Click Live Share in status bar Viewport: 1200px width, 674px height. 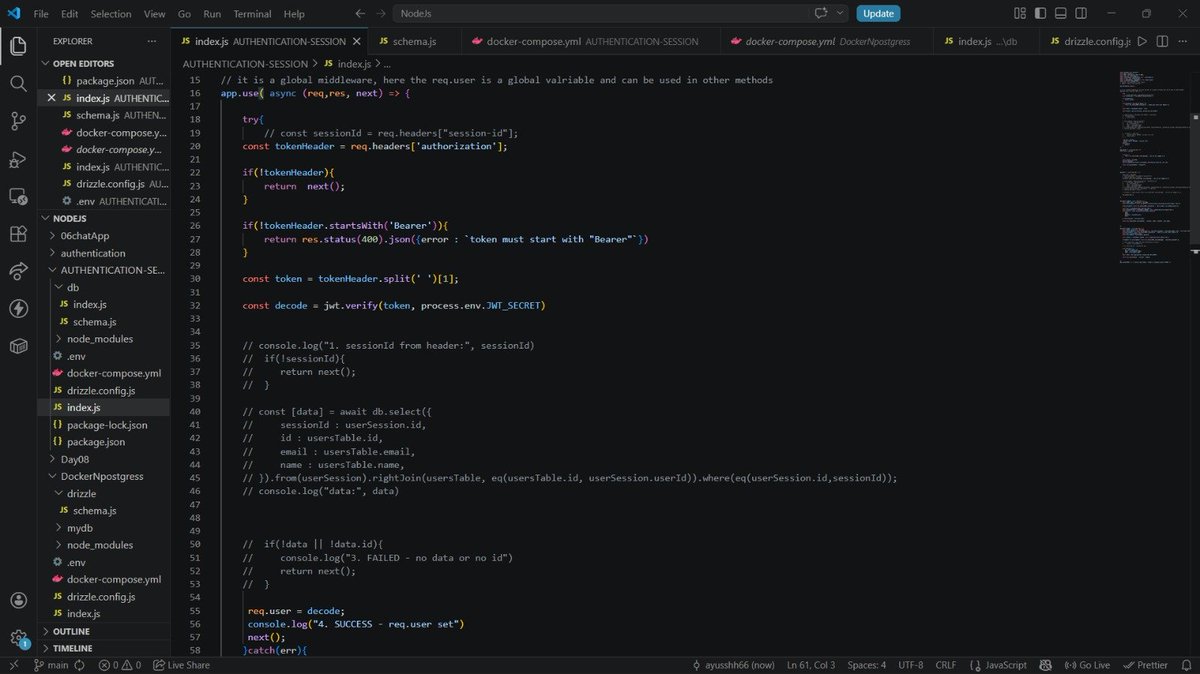click(x=182, y=665)
